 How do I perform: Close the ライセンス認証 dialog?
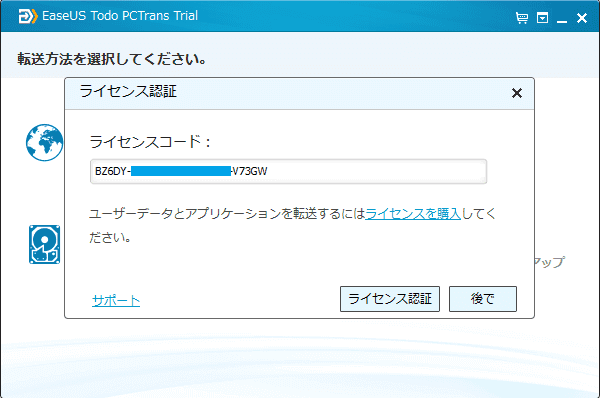click(x=517, y=93)
